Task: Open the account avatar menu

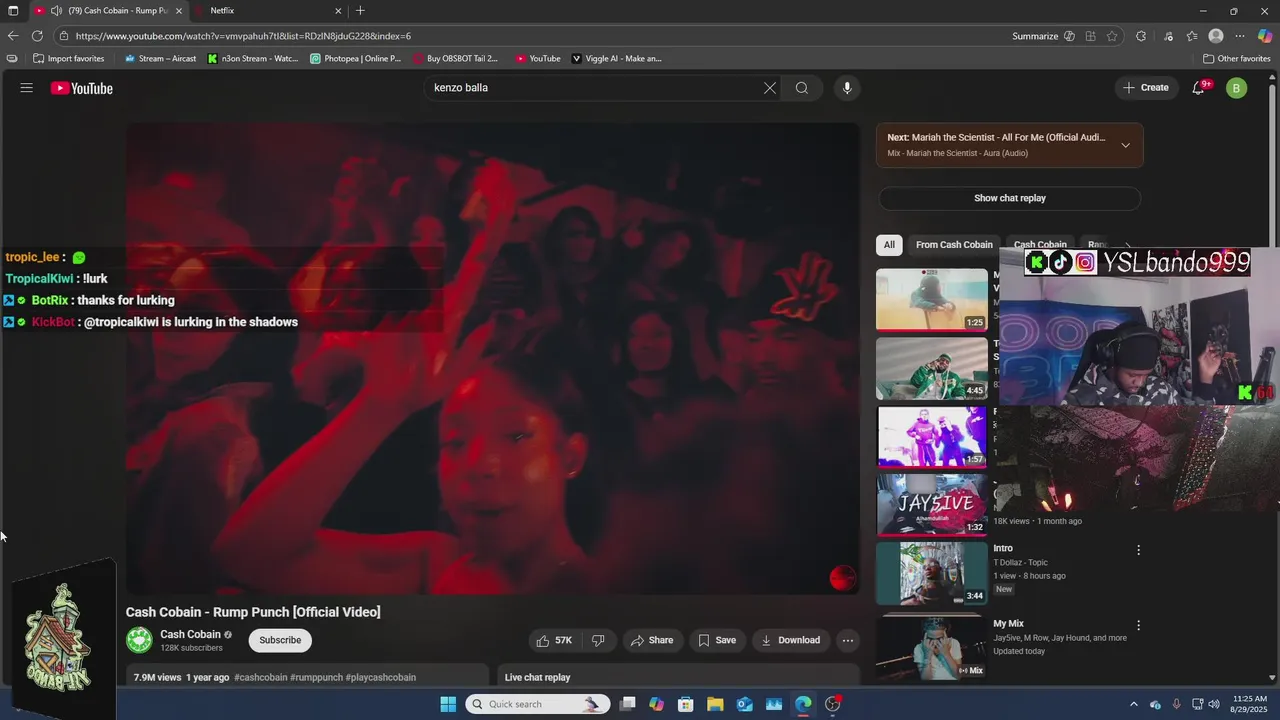Action: click(x=1237, y=88)
